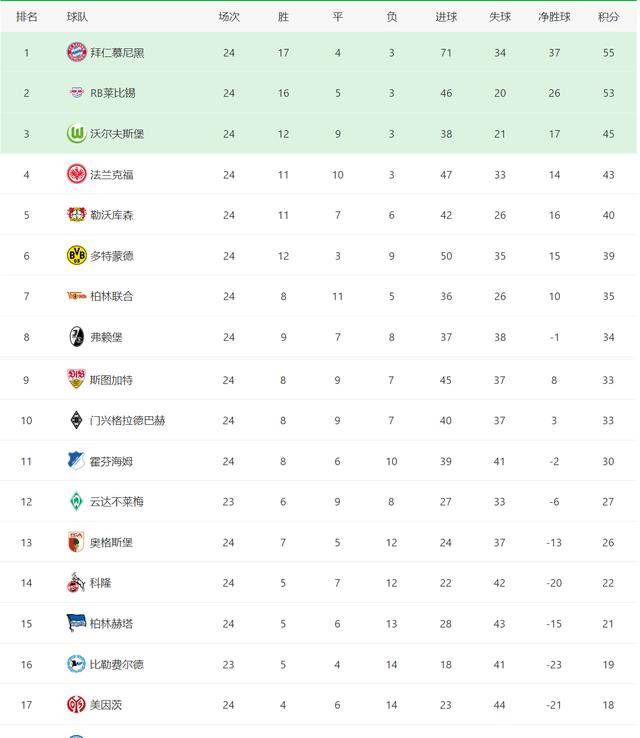The height and width of the screenshot is (738, 640).
Task: Click the Union Berlin club logo
Action: tap(77, 296)
